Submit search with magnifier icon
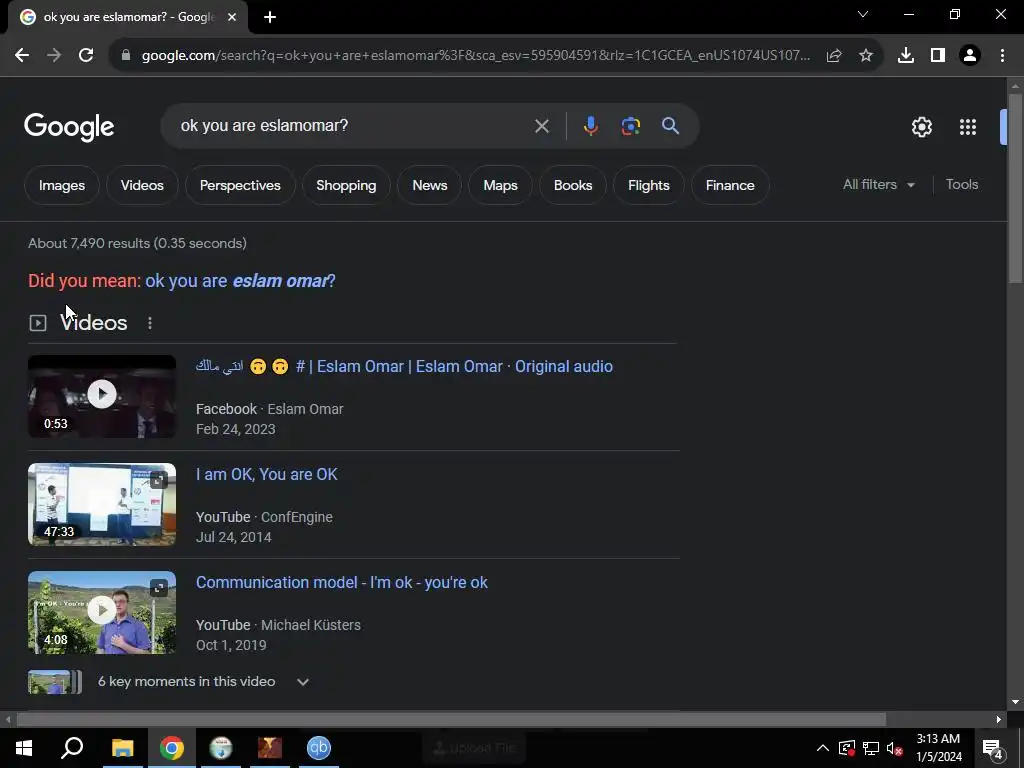 tap(671, 126)
